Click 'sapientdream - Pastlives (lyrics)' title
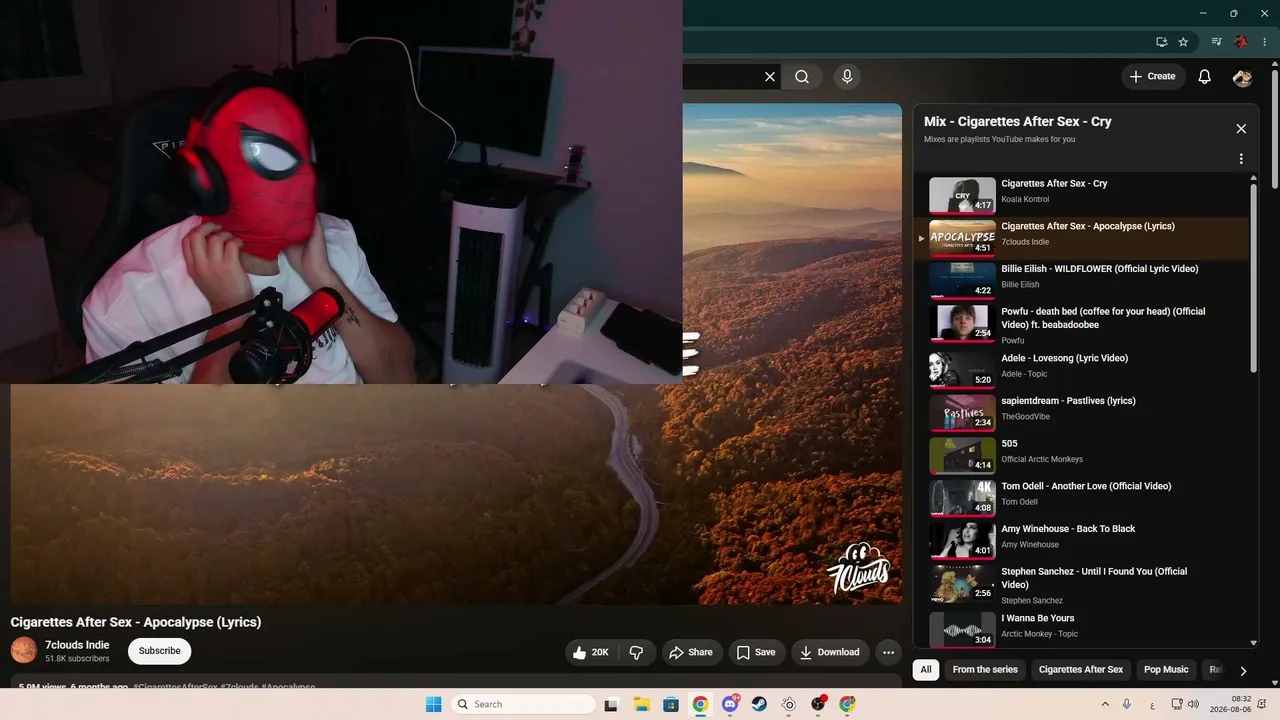Viewport: 1280px width, 720px height. coord(1068,401)
